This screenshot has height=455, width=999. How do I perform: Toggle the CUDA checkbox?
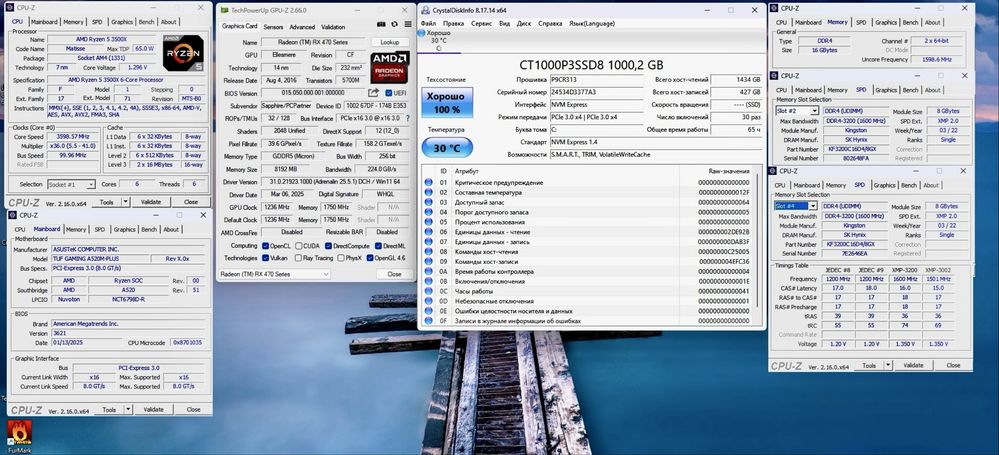pos(298,246)
